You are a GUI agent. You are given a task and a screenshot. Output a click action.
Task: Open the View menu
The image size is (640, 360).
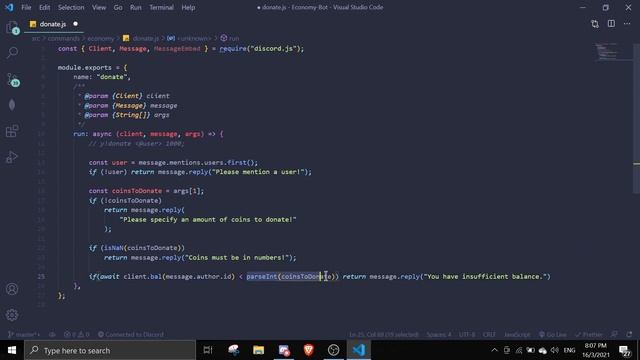click(x=99, y=7)
